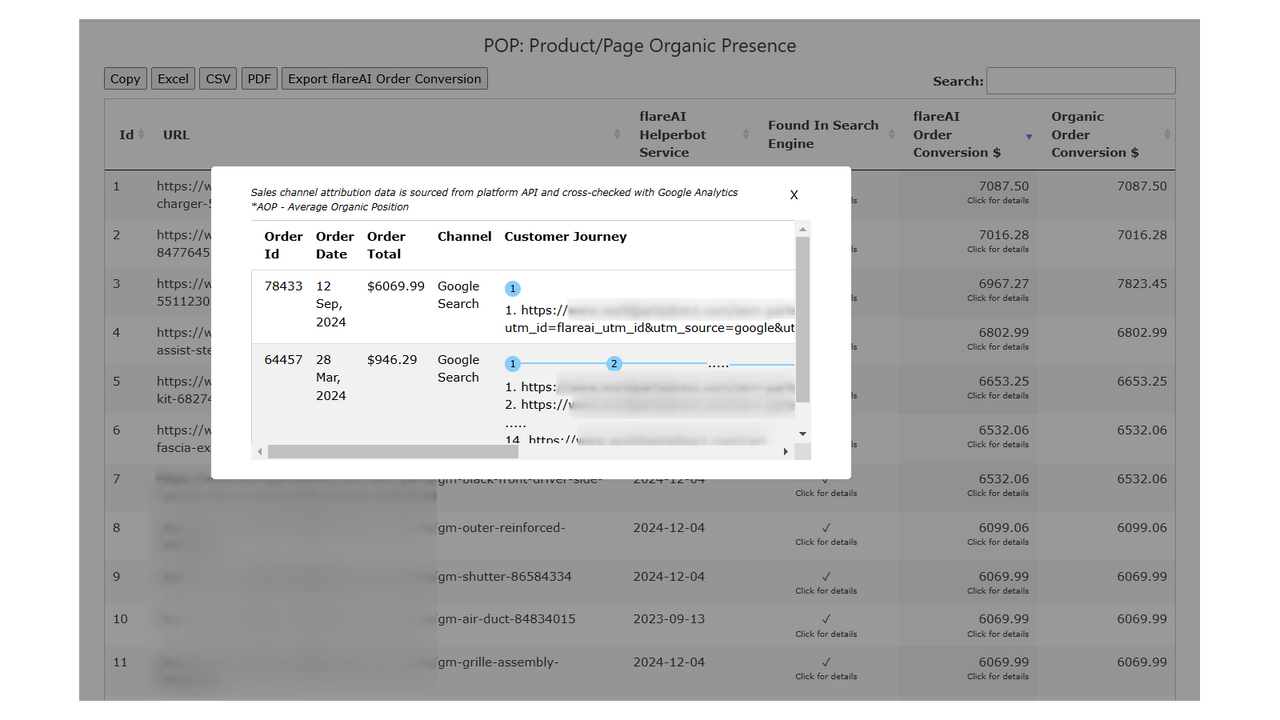Click search engine checkmark details in row 11

pyautogui.click(x=826, y=677)
